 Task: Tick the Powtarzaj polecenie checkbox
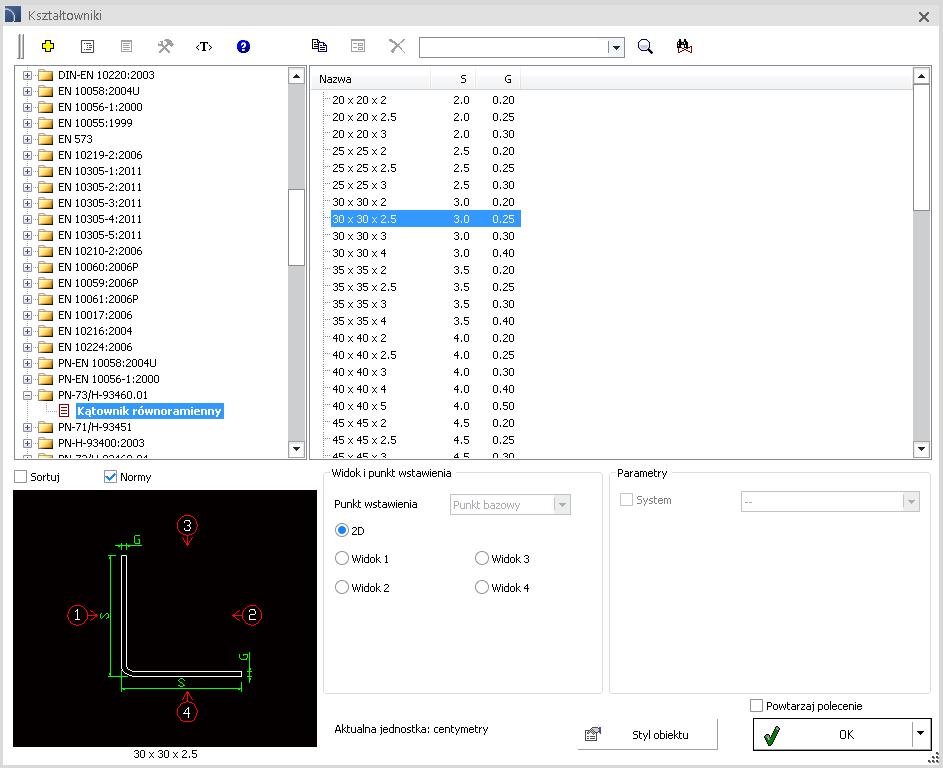point(757,705)
